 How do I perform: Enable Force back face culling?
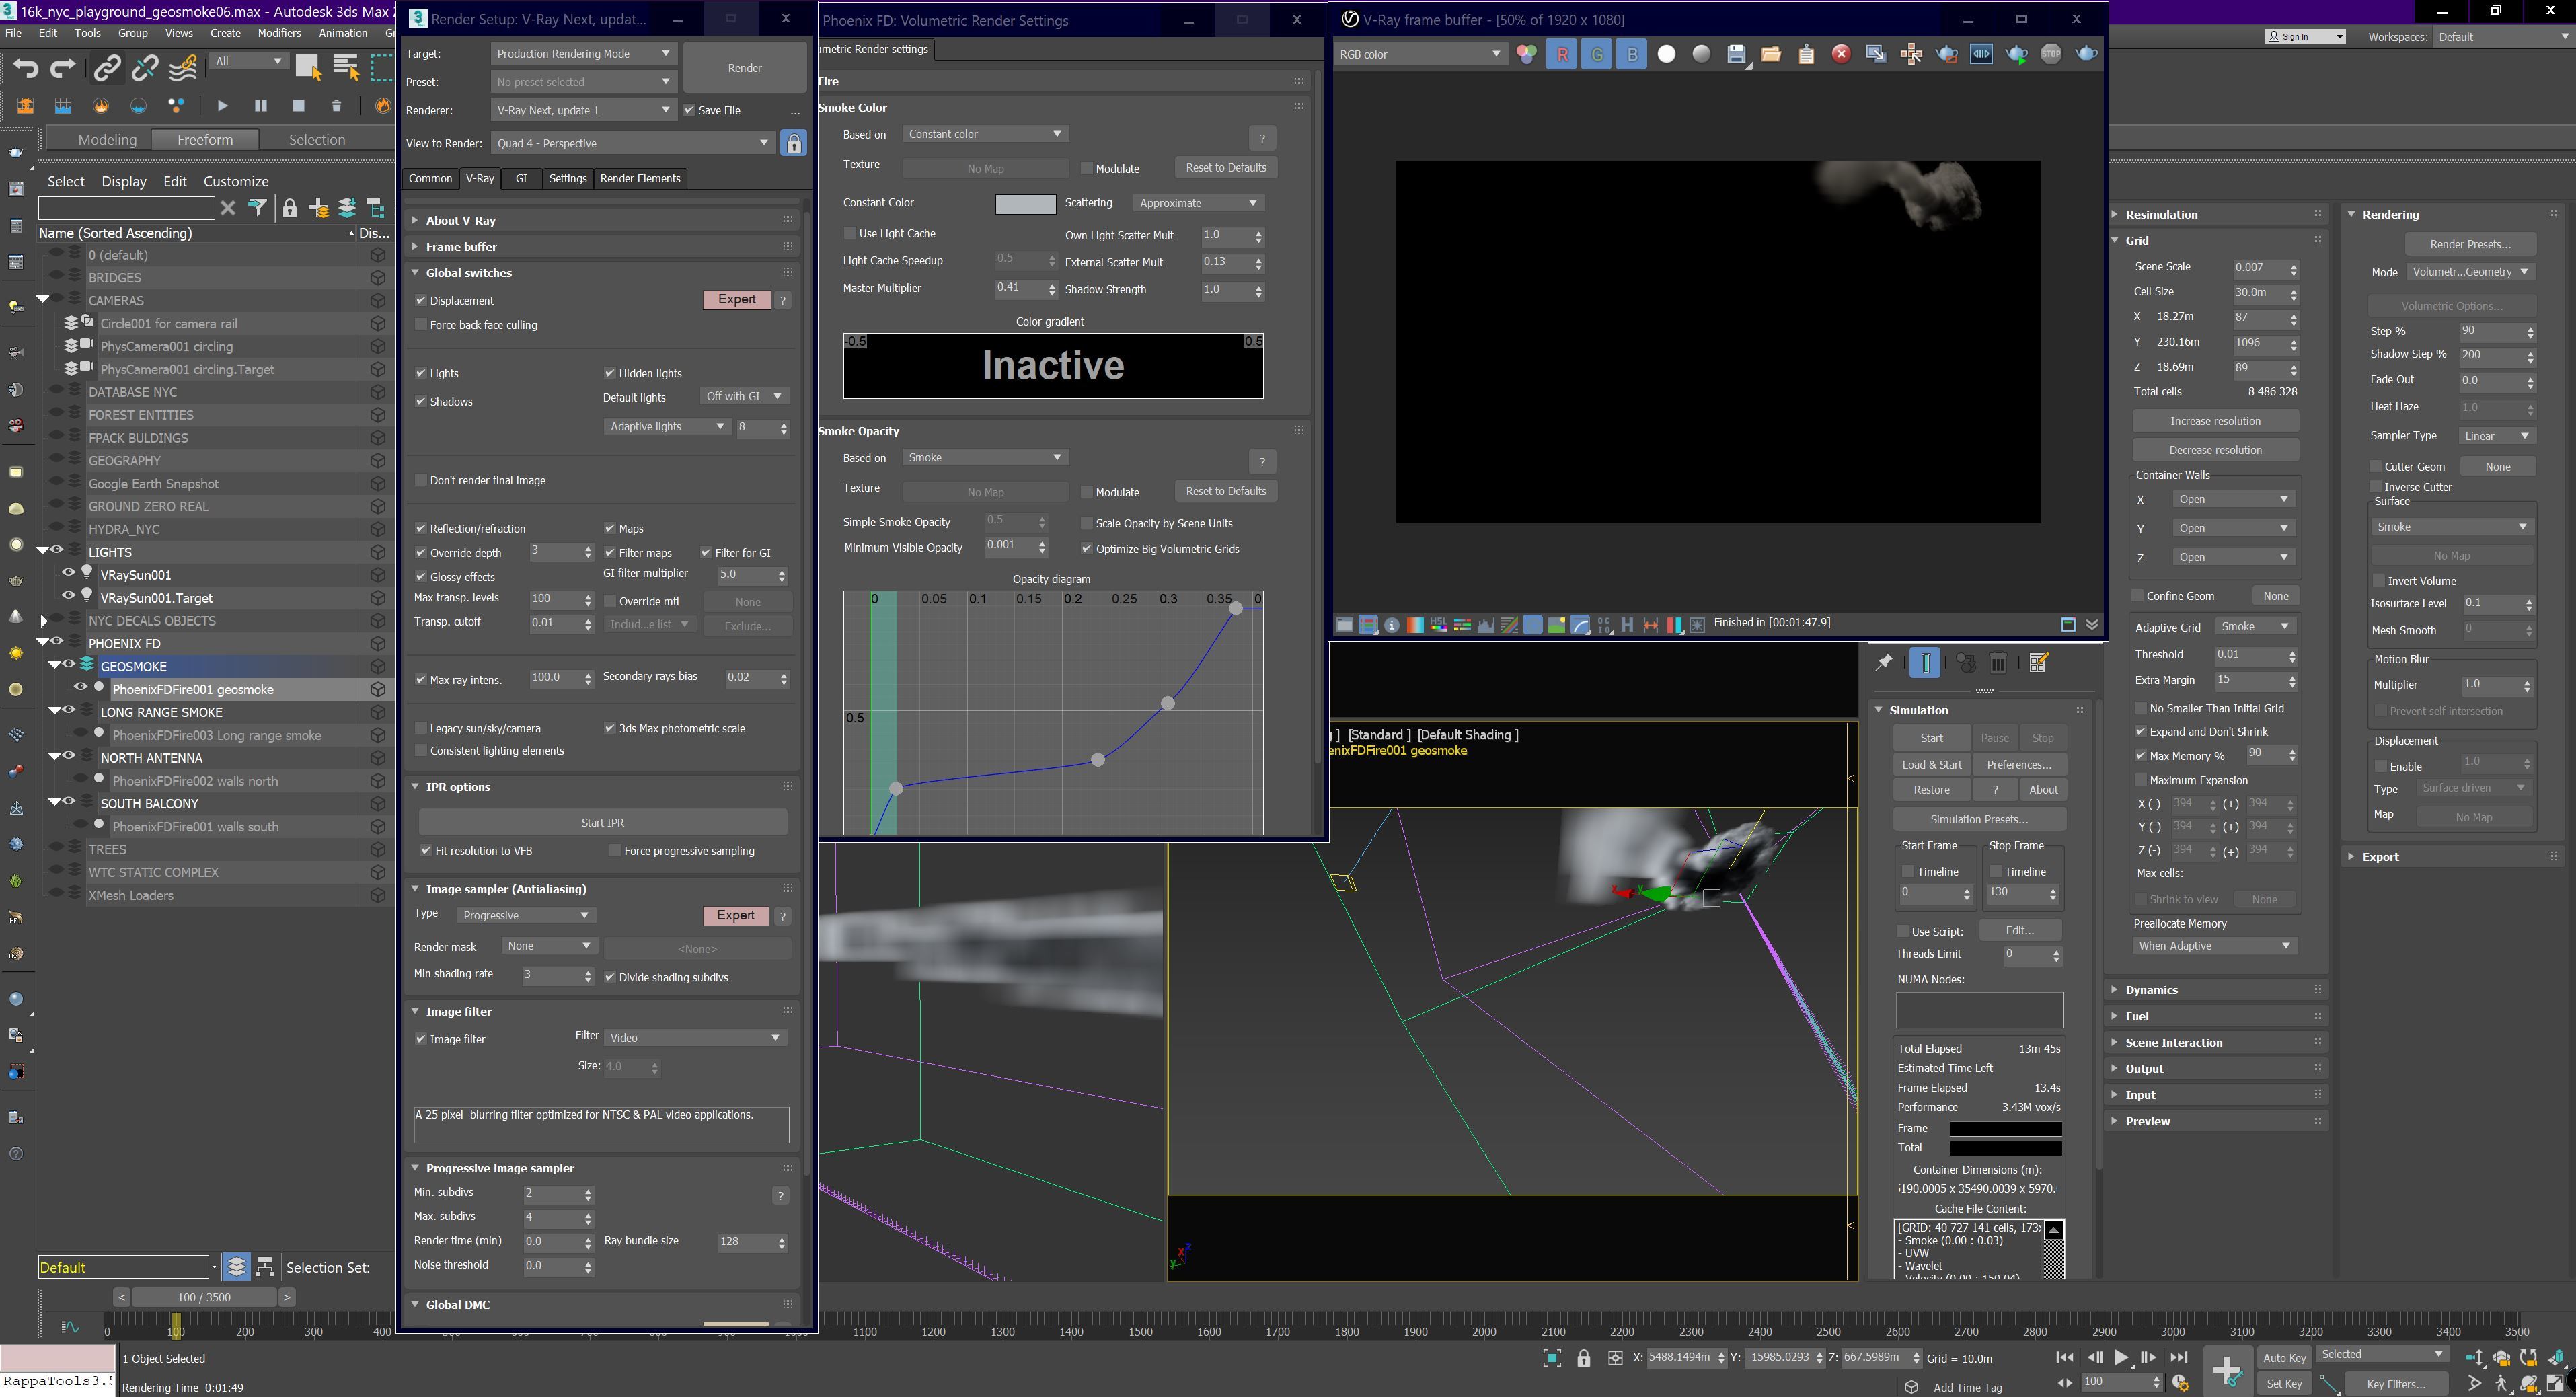point(421,324)
